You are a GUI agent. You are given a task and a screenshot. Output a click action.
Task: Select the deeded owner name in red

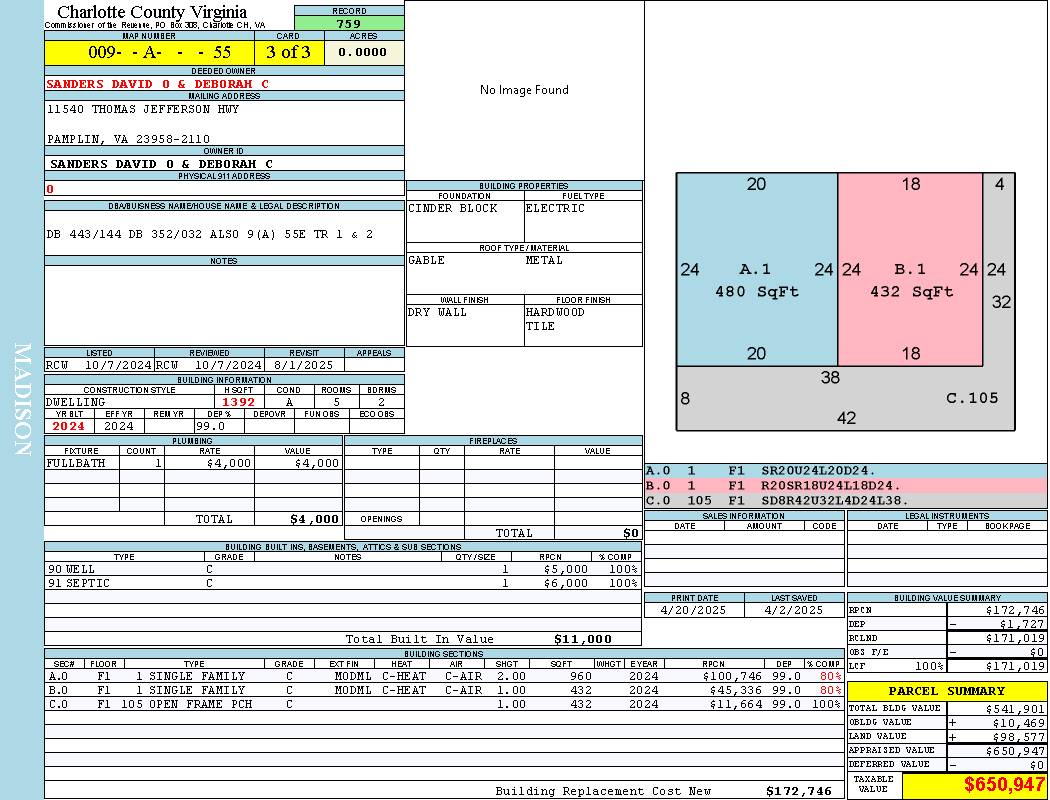(157, 84)
